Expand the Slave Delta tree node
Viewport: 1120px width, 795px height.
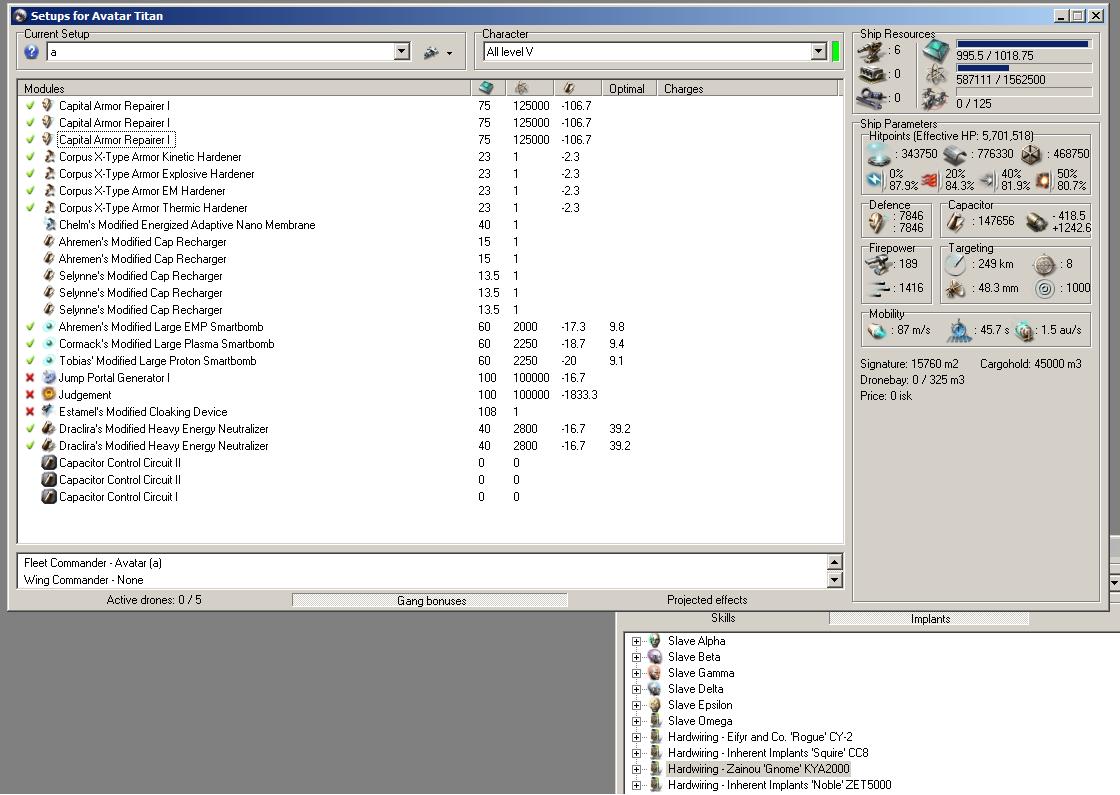pos(636,689)
